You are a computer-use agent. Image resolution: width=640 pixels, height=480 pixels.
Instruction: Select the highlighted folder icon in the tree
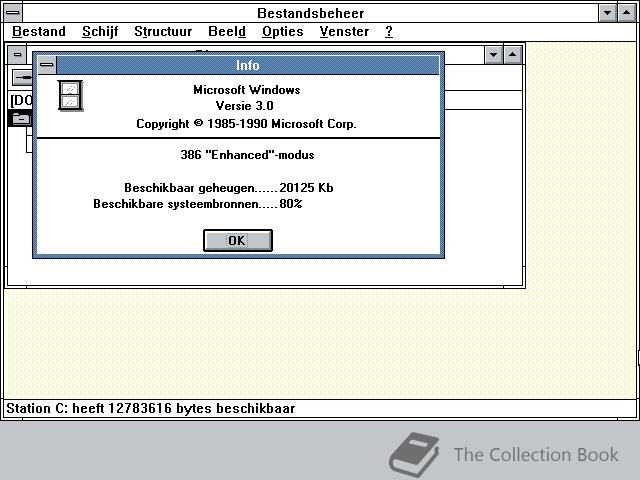(20, 118)
